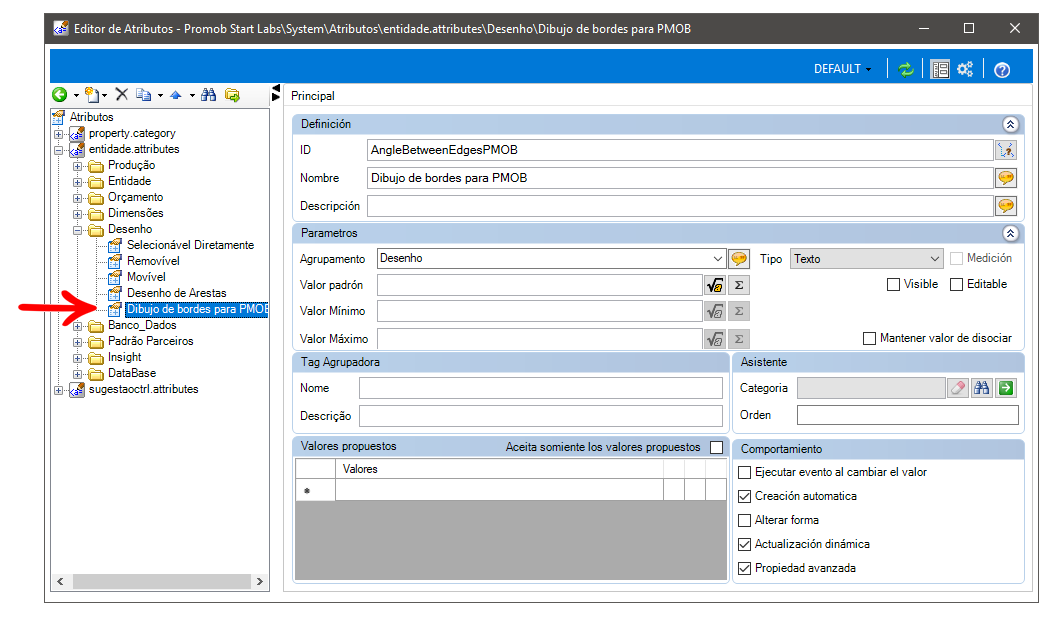The width and height of the screenshot is (1043, 620).
Task: Select the Desenho de Arestas attribute
Action: click(176, 293)
